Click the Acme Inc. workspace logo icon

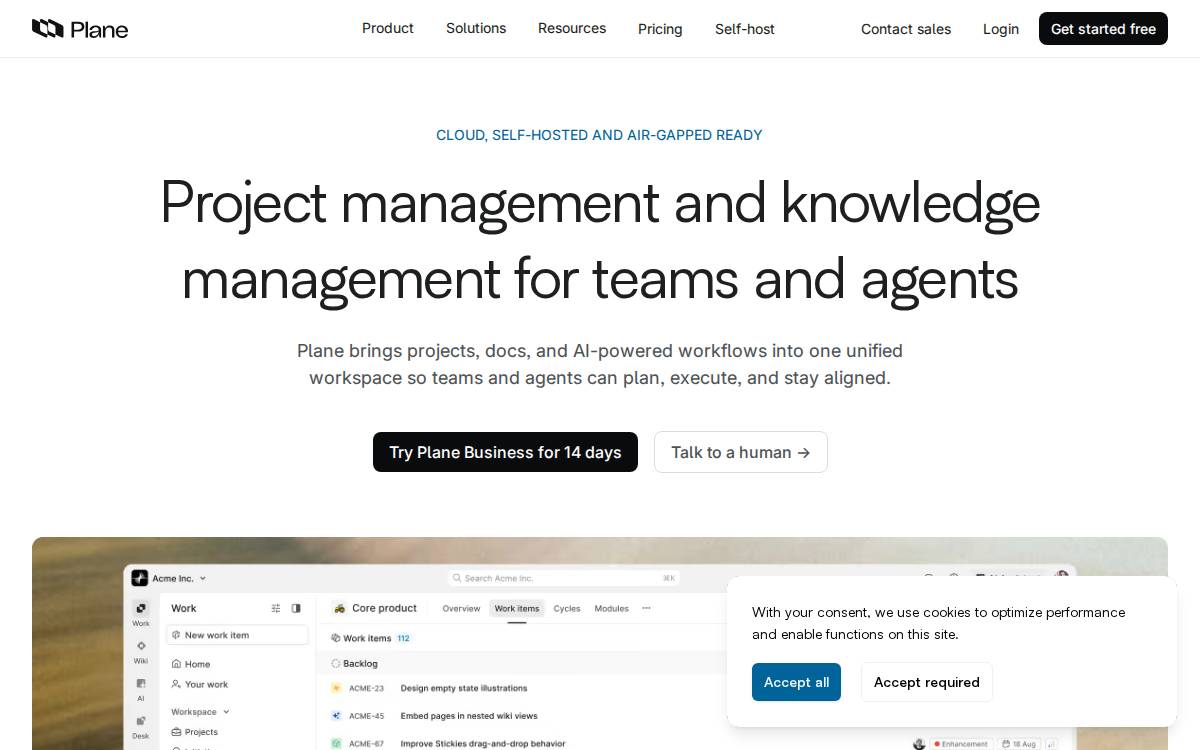pos(140,578)
